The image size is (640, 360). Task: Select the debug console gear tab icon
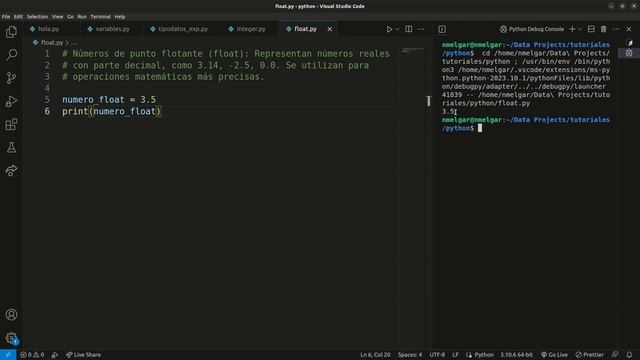coord(629,53)
